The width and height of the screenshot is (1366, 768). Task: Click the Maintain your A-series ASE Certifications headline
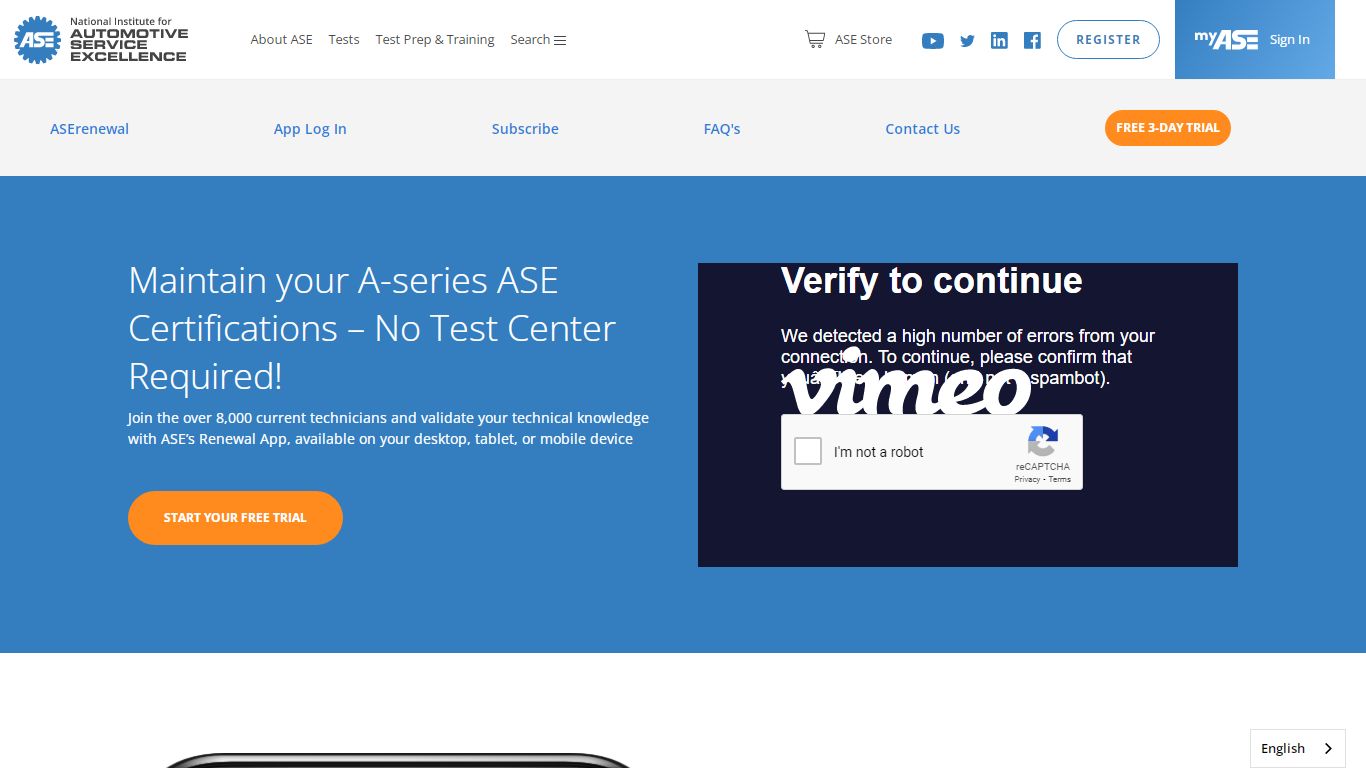coord(372,328)
